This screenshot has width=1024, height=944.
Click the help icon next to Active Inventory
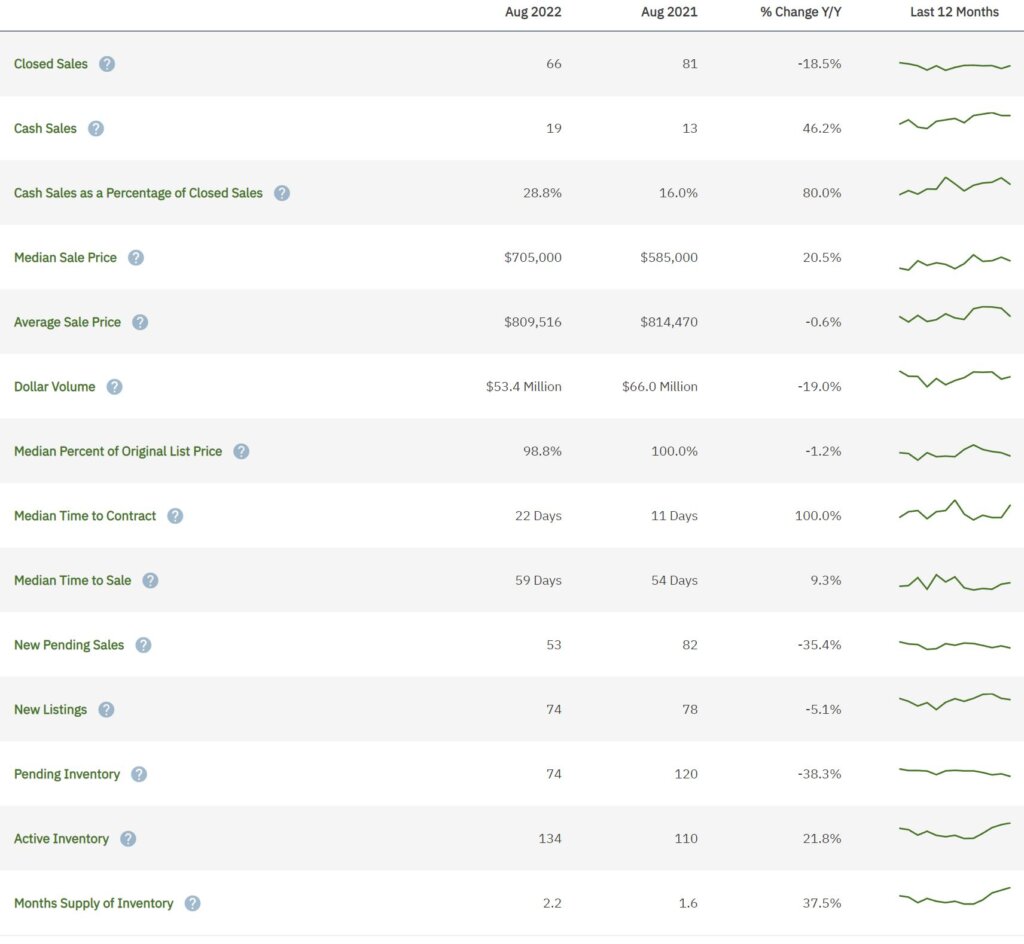128,839
